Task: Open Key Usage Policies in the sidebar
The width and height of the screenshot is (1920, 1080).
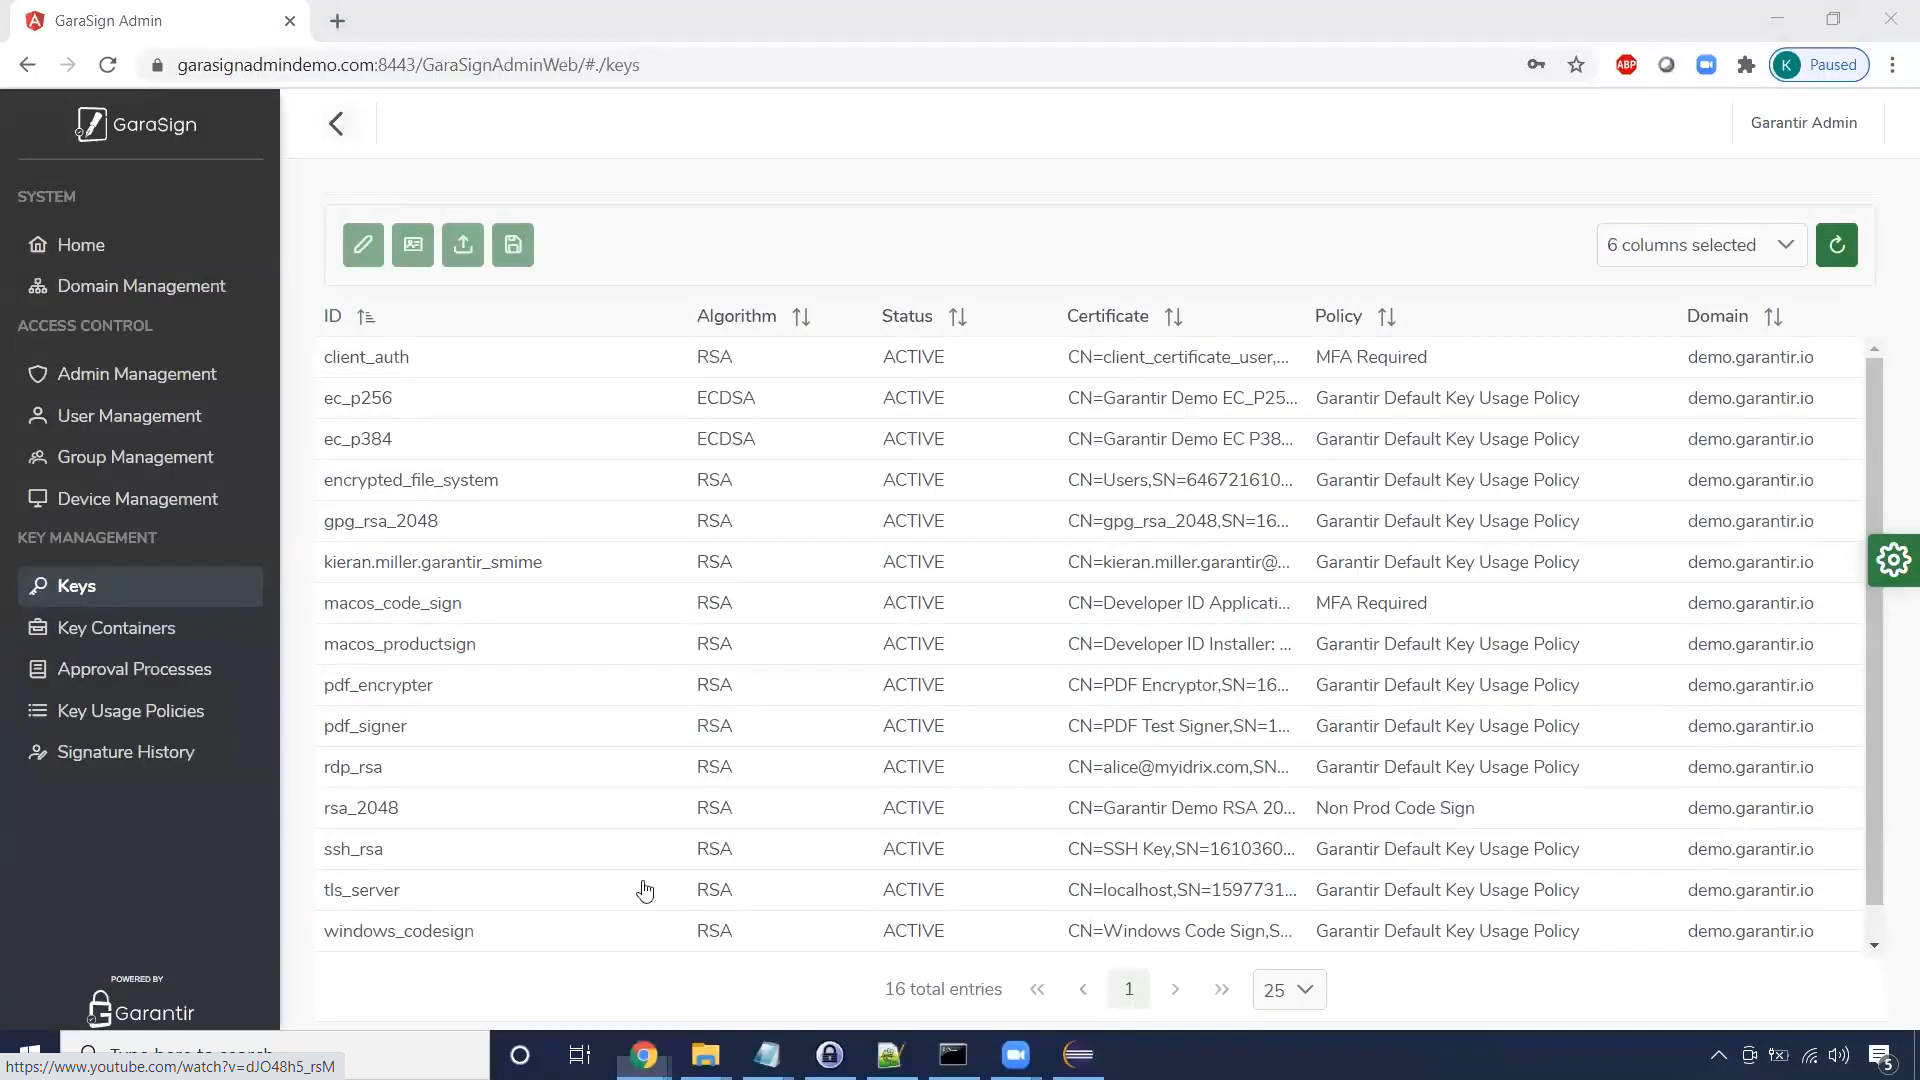Action: 130,711
